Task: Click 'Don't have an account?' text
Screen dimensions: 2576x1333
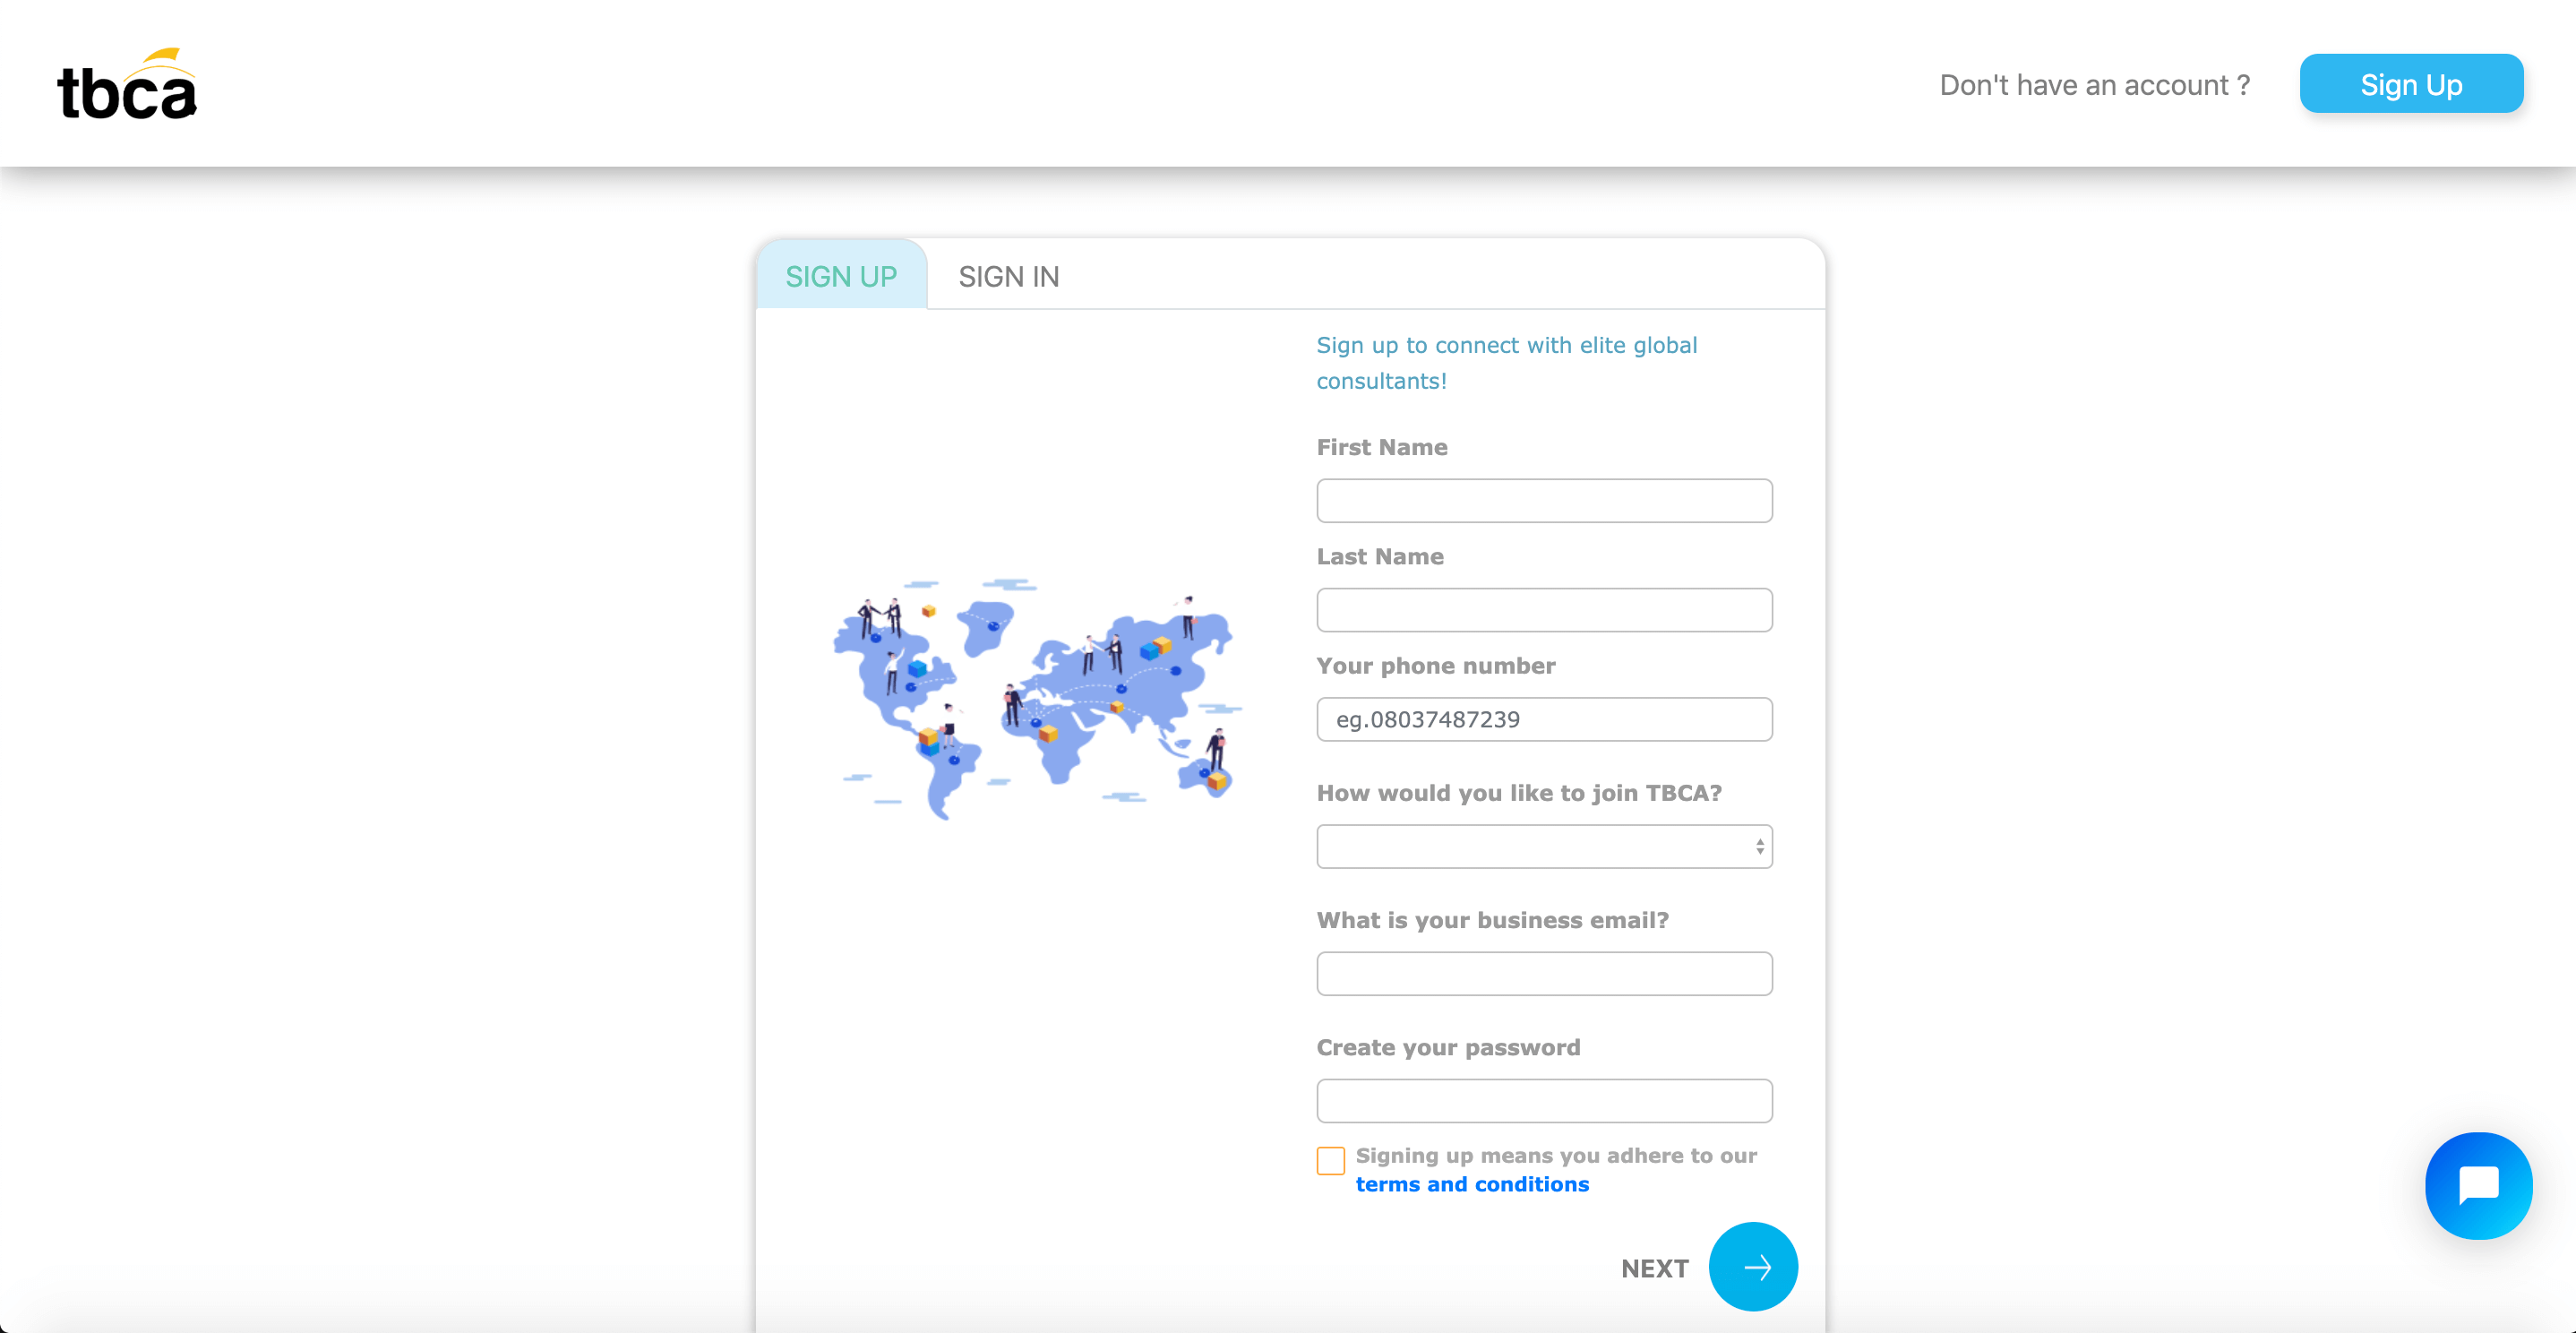Action: (x=2095, y=82)
